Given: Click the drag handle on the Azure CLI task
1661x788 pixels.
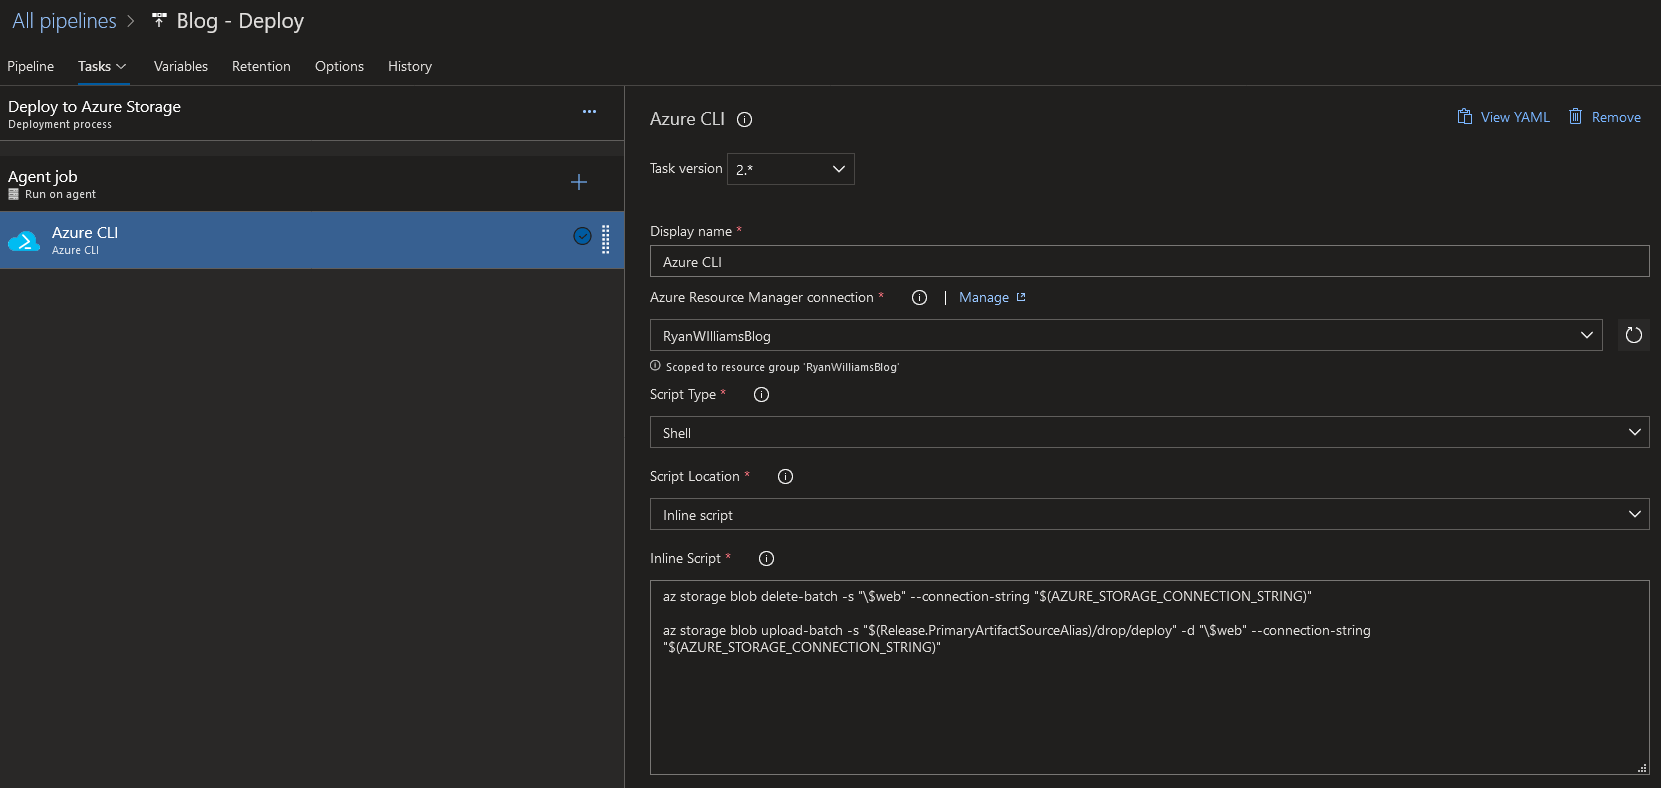Looking at the screenshot, I should point(606,239).
